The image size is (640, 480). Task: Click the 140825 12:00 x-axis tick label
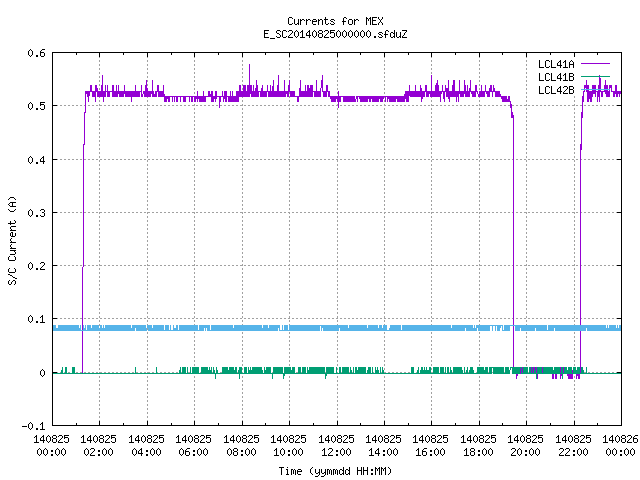(x=336, y=445)
